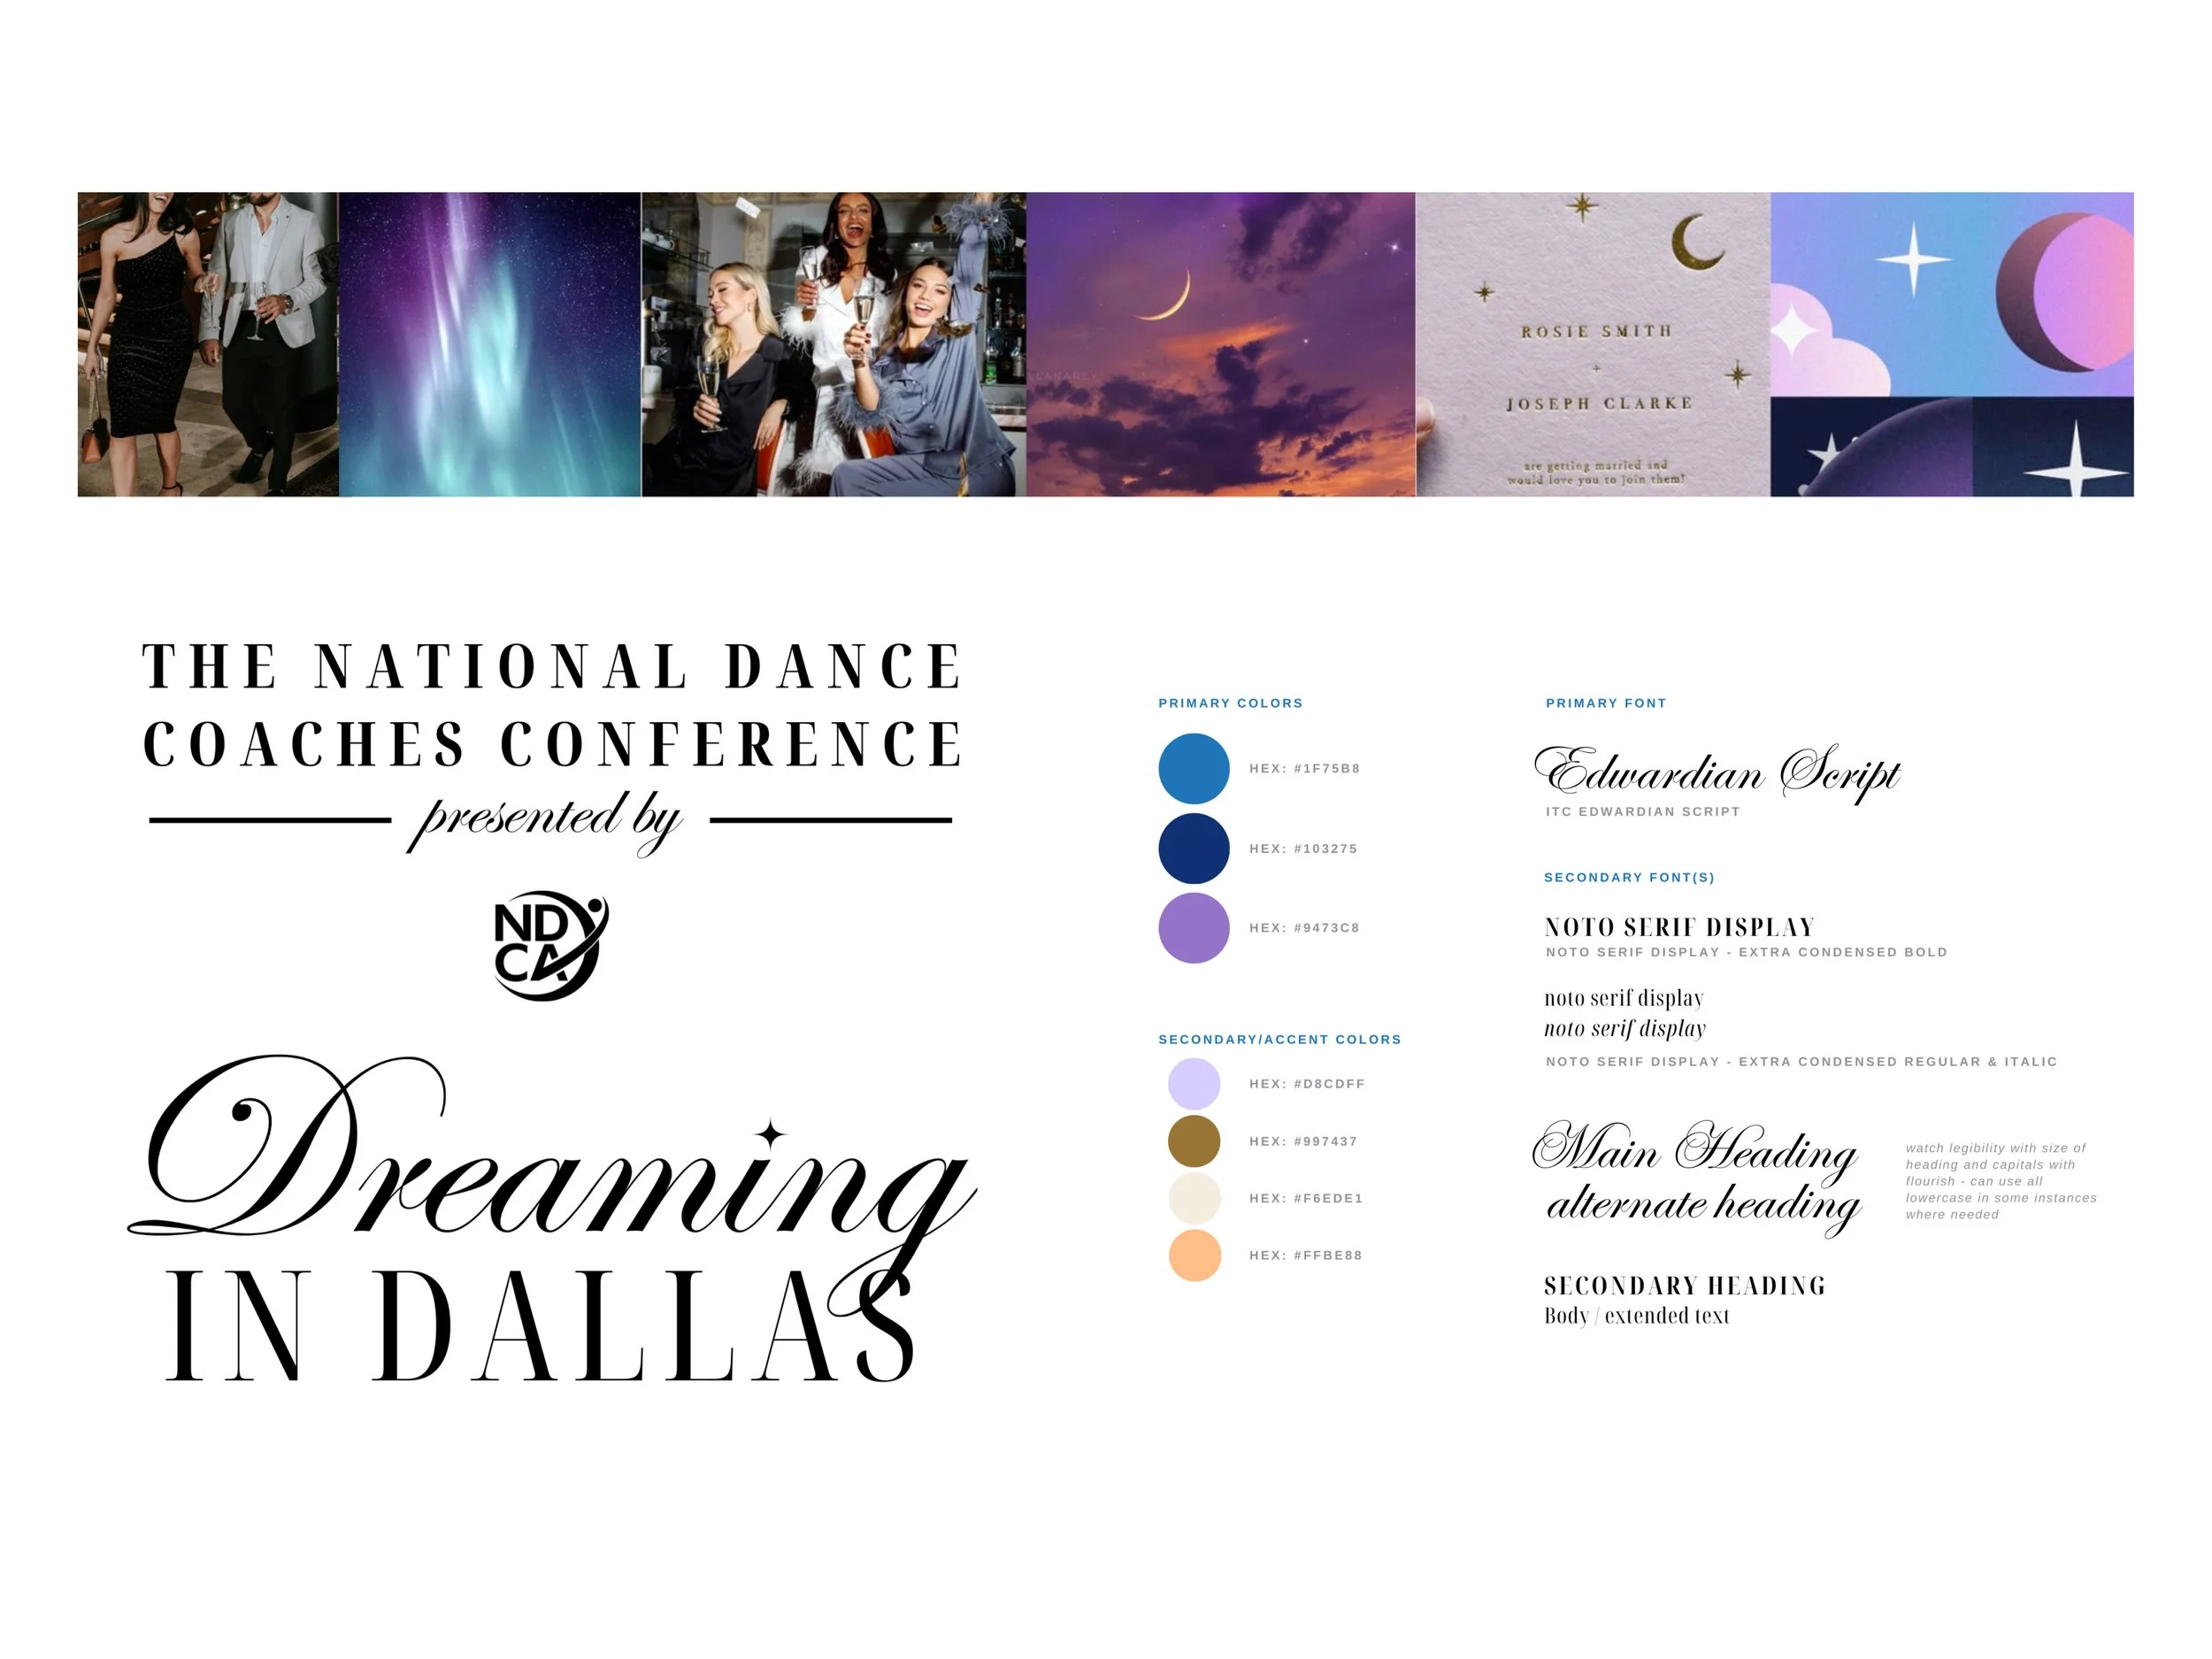This screenshot has width=2212, height=1659.
Task: Open the crescent moon sunset image
Action: pos(1220,344)
